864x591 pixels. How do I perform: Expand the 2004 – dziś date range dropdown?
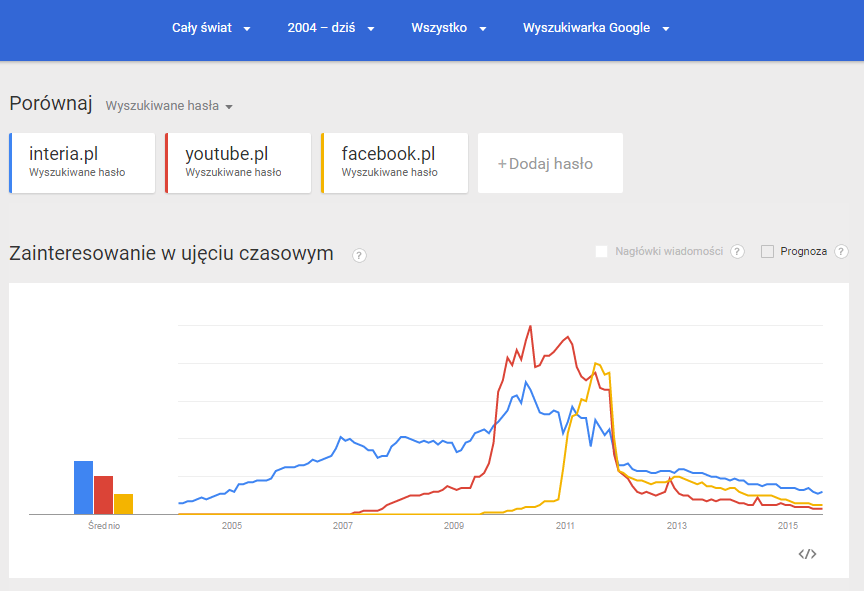tap(330, 28)
